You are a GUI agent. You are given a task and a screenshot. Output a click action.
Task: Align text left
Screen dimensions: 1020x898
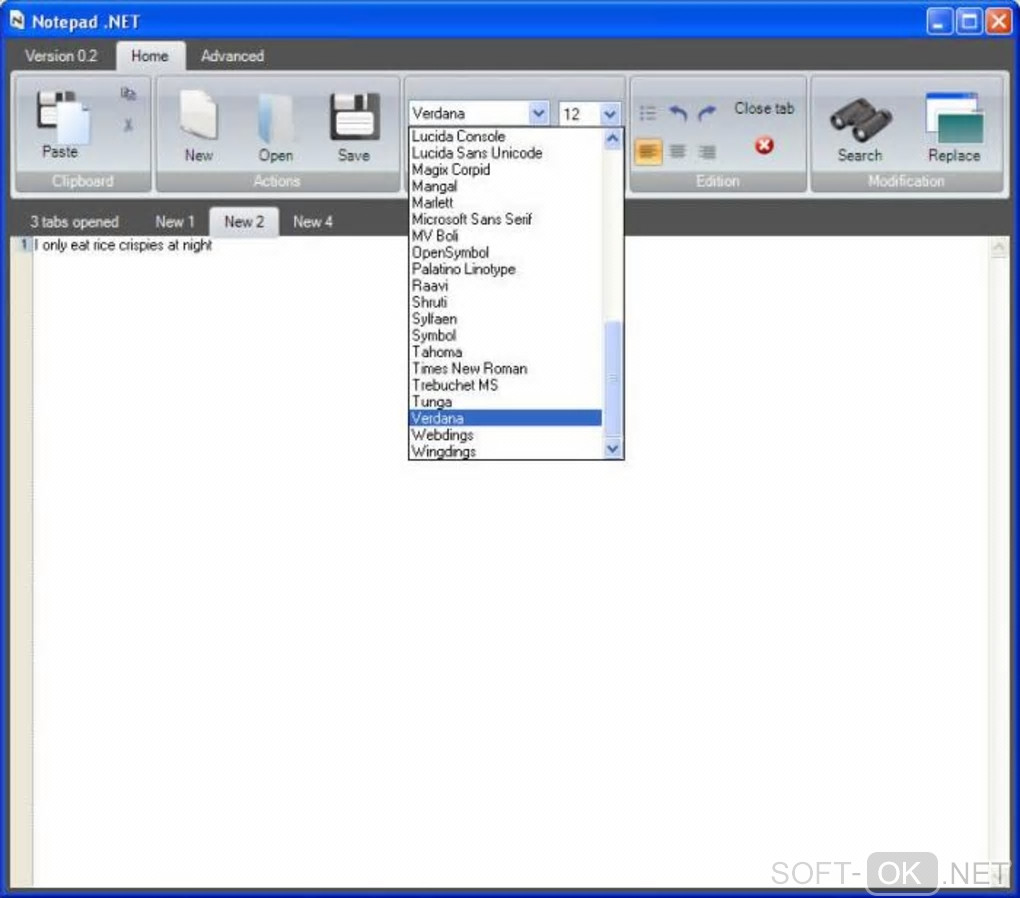pos(648,152)
